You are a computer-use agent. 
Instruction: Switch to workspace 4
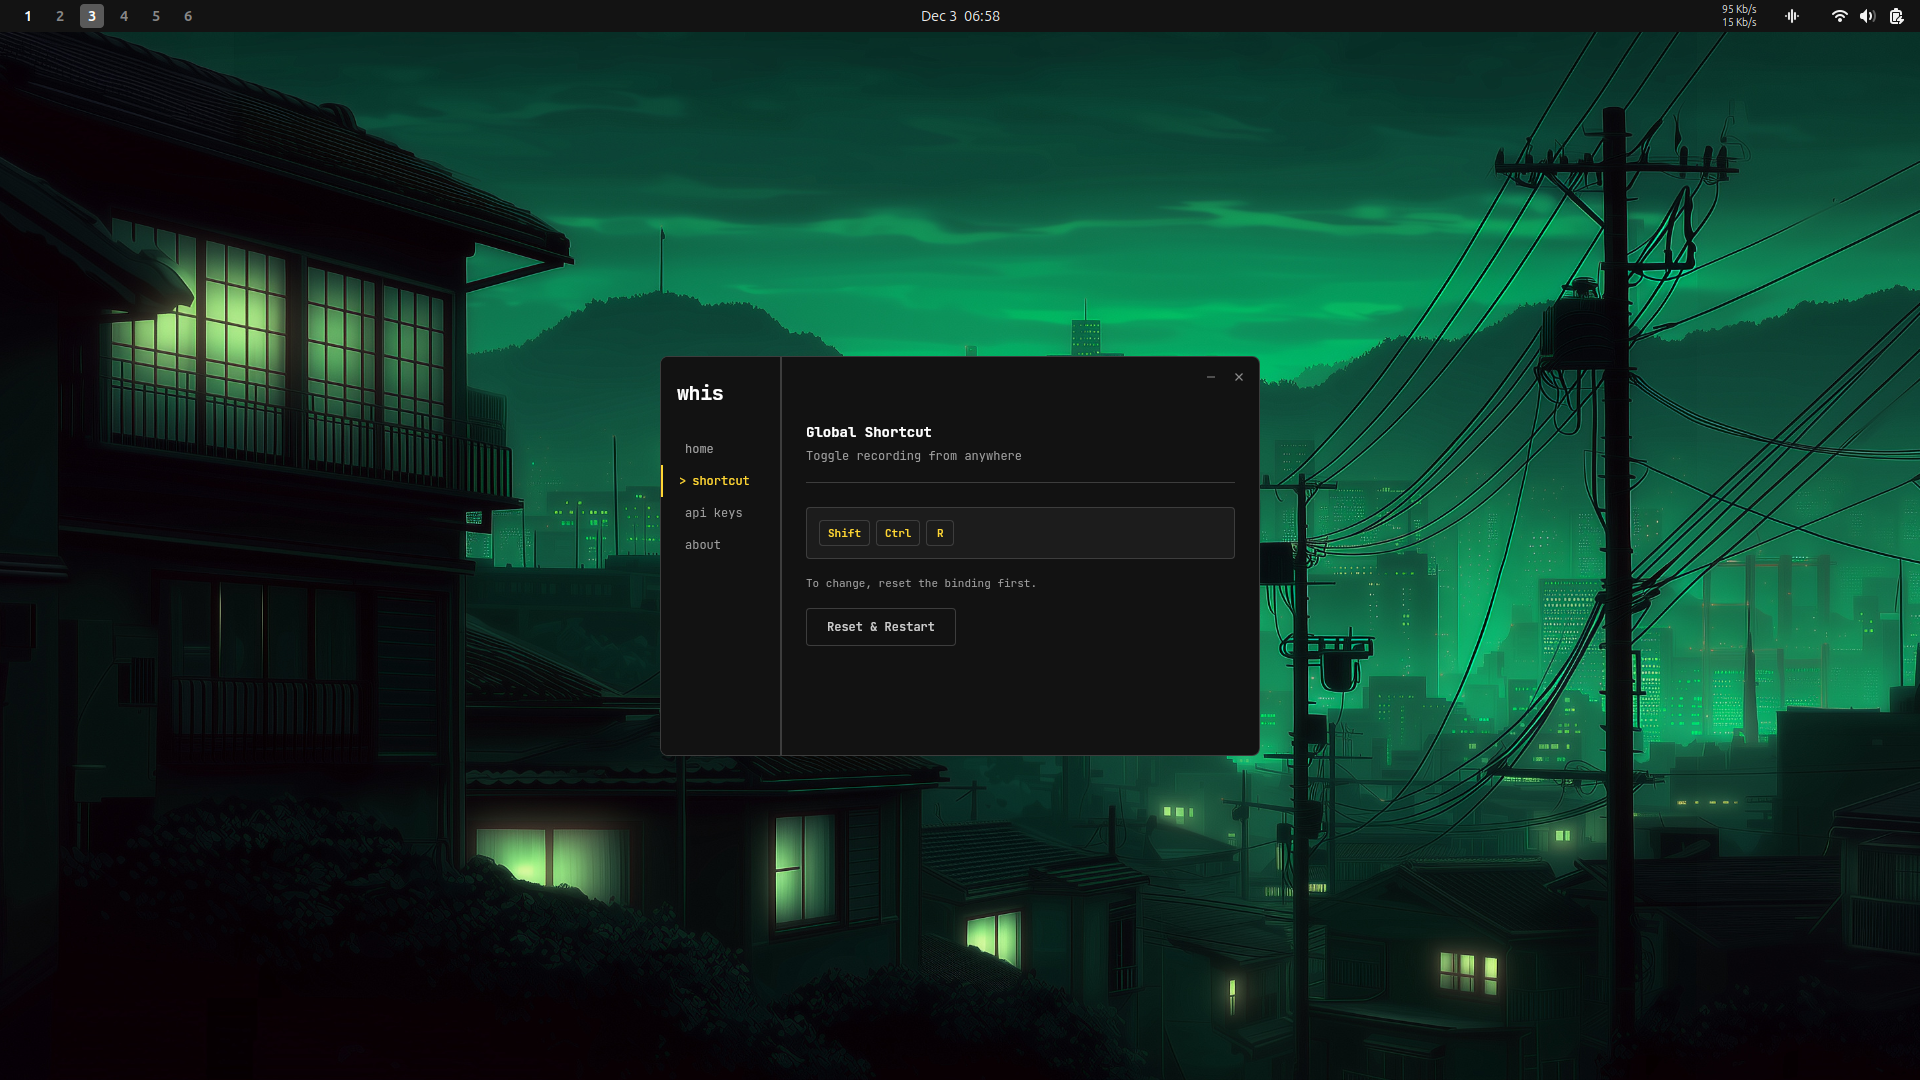[x=124, y=16]
